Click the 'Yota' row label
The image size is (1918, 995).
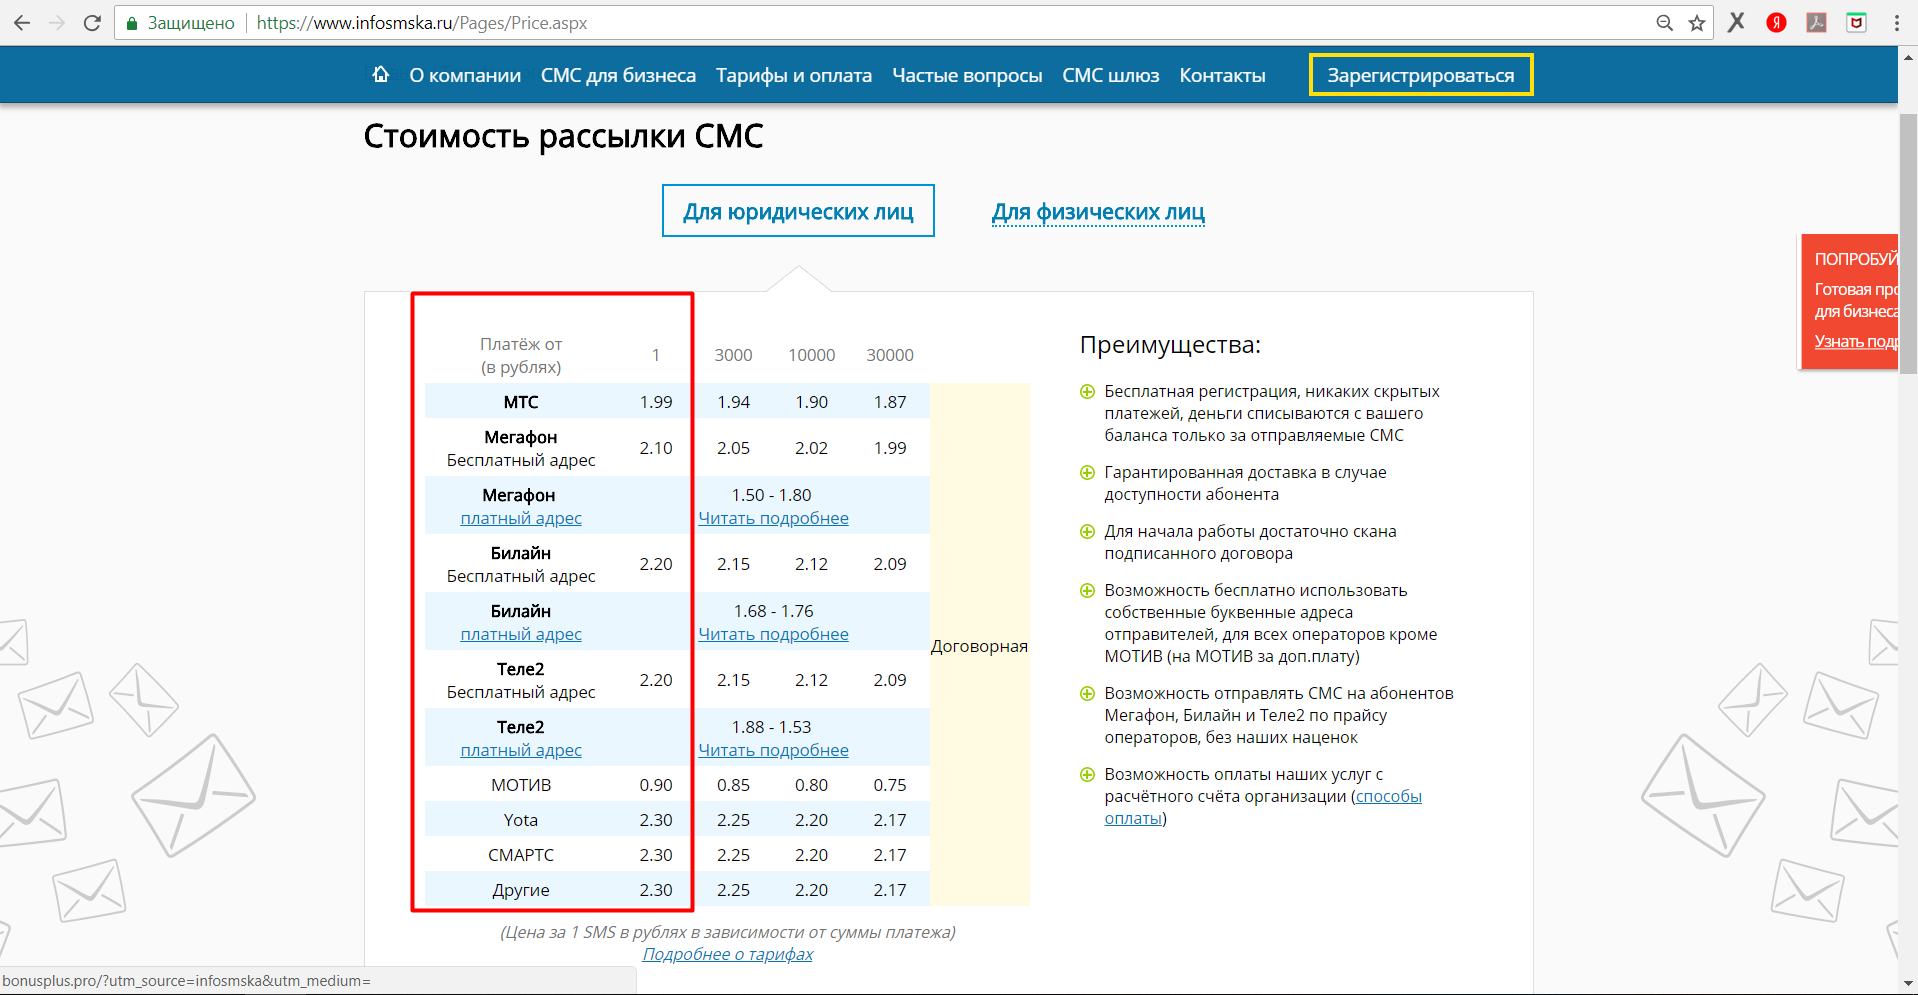[521, 820]
